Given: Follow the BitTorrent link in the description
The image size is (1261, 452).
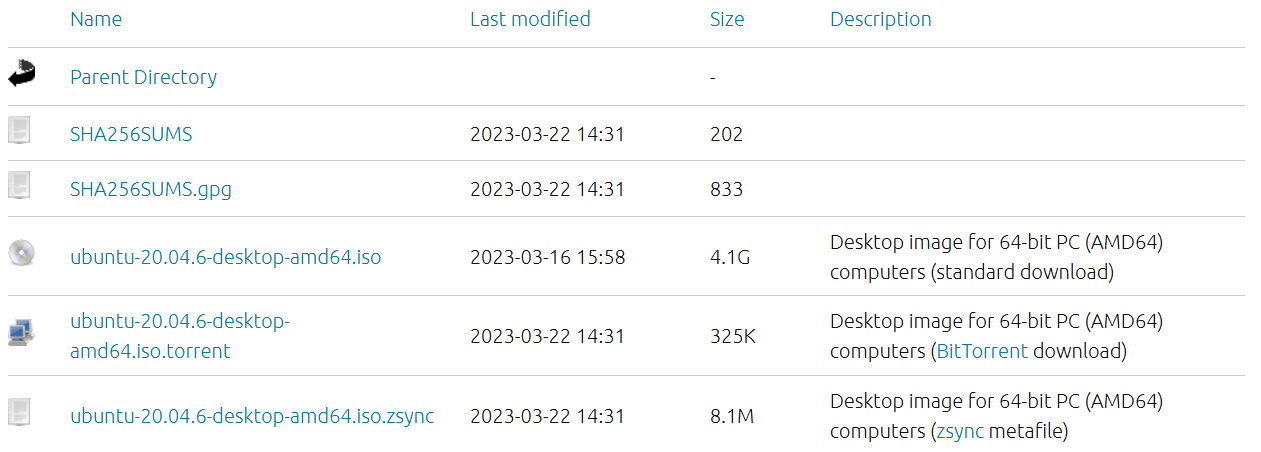Looking at the screenshot, I should point(981,351).
